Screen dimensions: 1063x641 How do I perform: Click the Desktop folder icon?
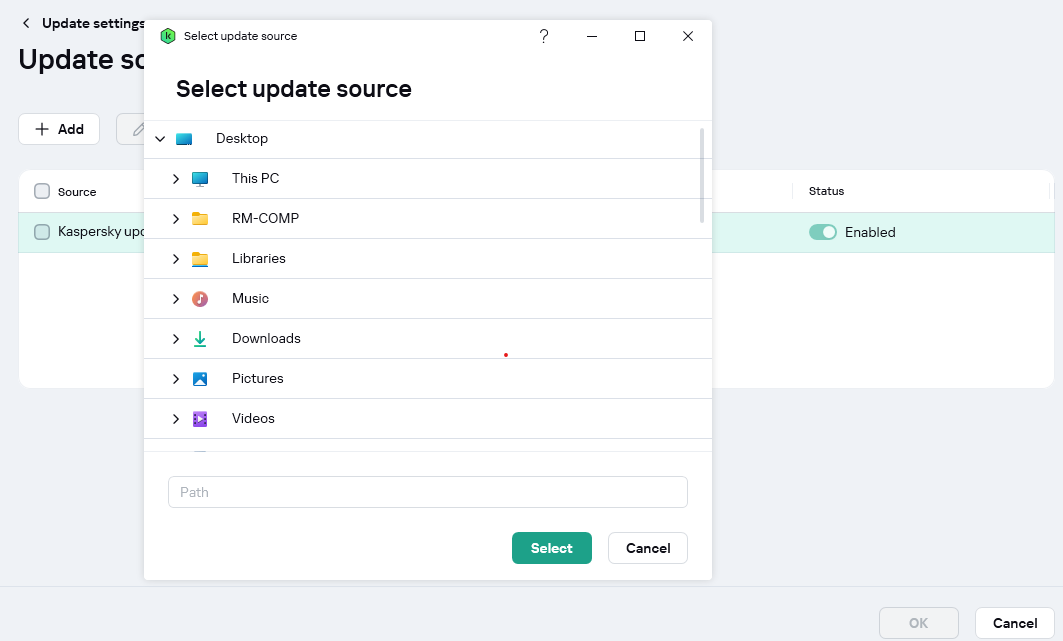(184, 139)
